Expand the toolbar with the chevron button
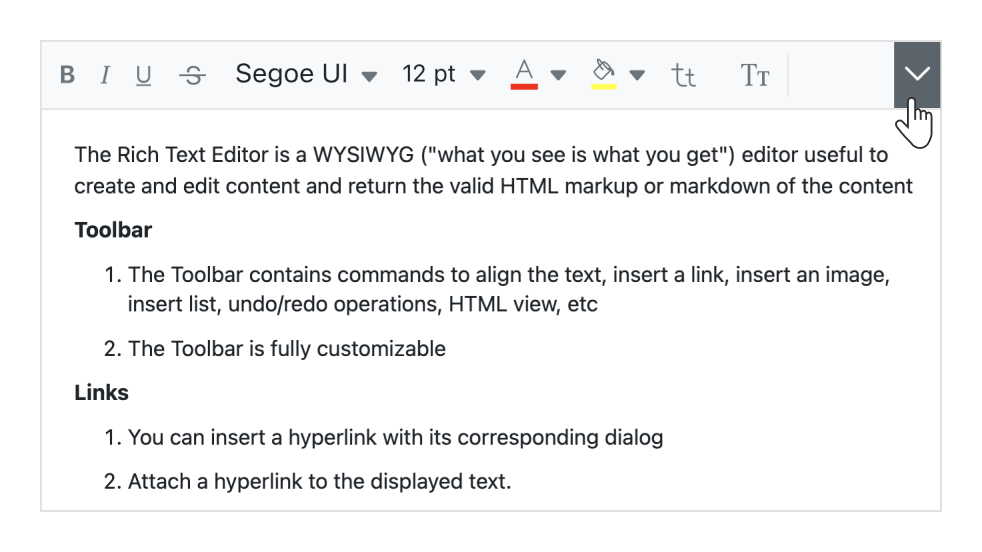Screen dimensions: 982x552 tap(917, 75)
